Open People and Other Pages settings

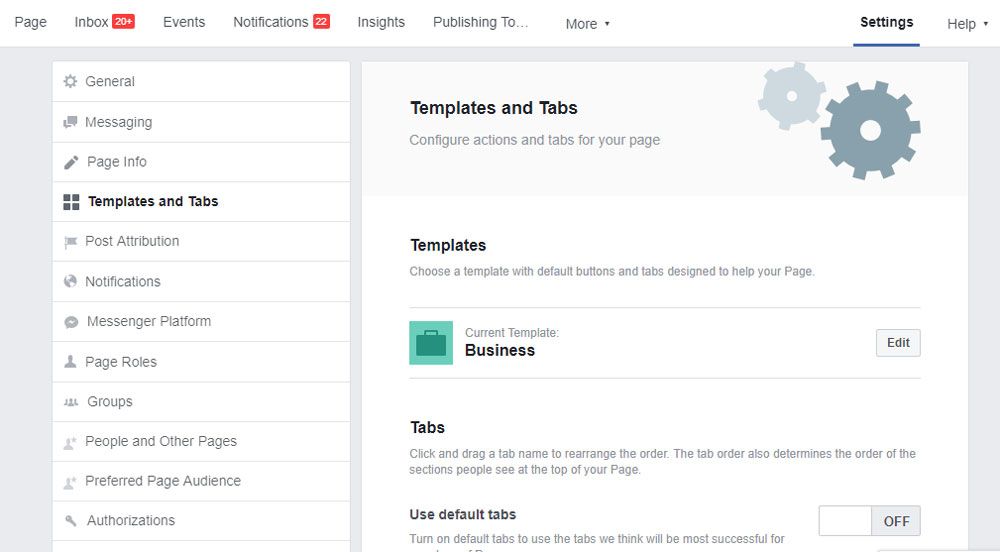click(x=201, y=441)
